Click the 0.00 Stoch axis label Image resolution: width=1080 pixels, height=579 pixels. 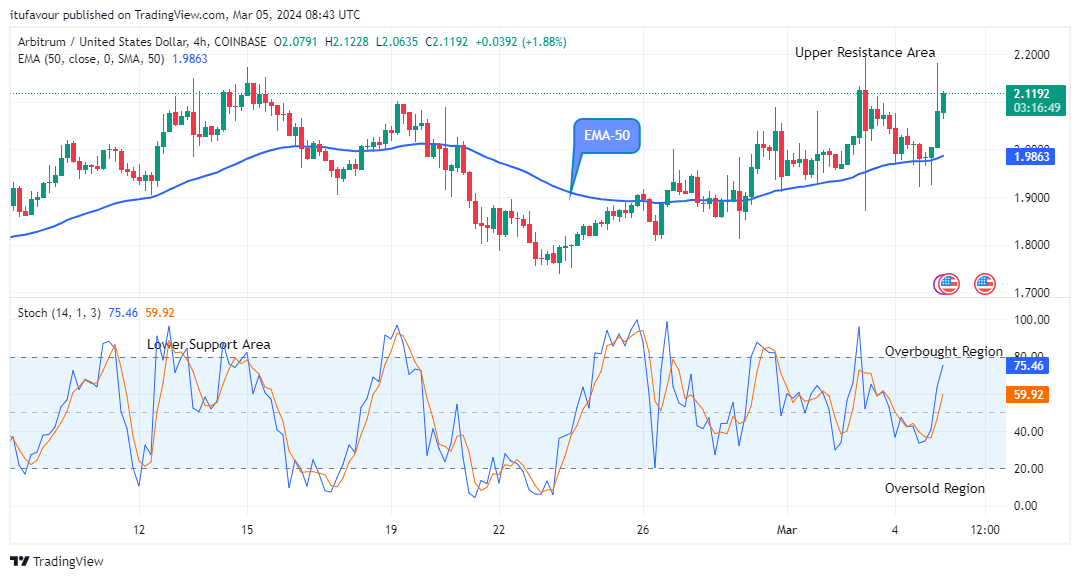point(1026,506)
